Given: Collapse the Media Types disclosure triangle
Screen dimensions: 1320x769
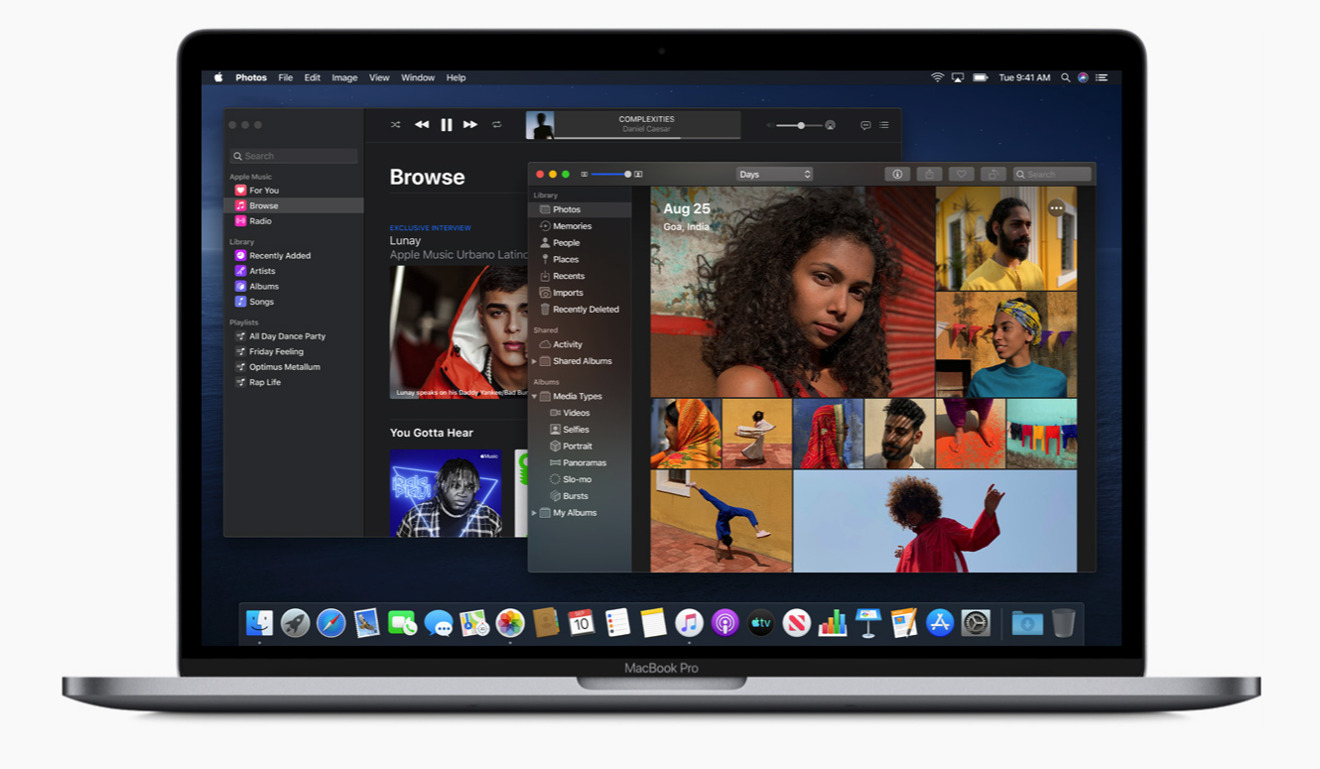Looking at the screenshot, I should [x=534, y=396].
